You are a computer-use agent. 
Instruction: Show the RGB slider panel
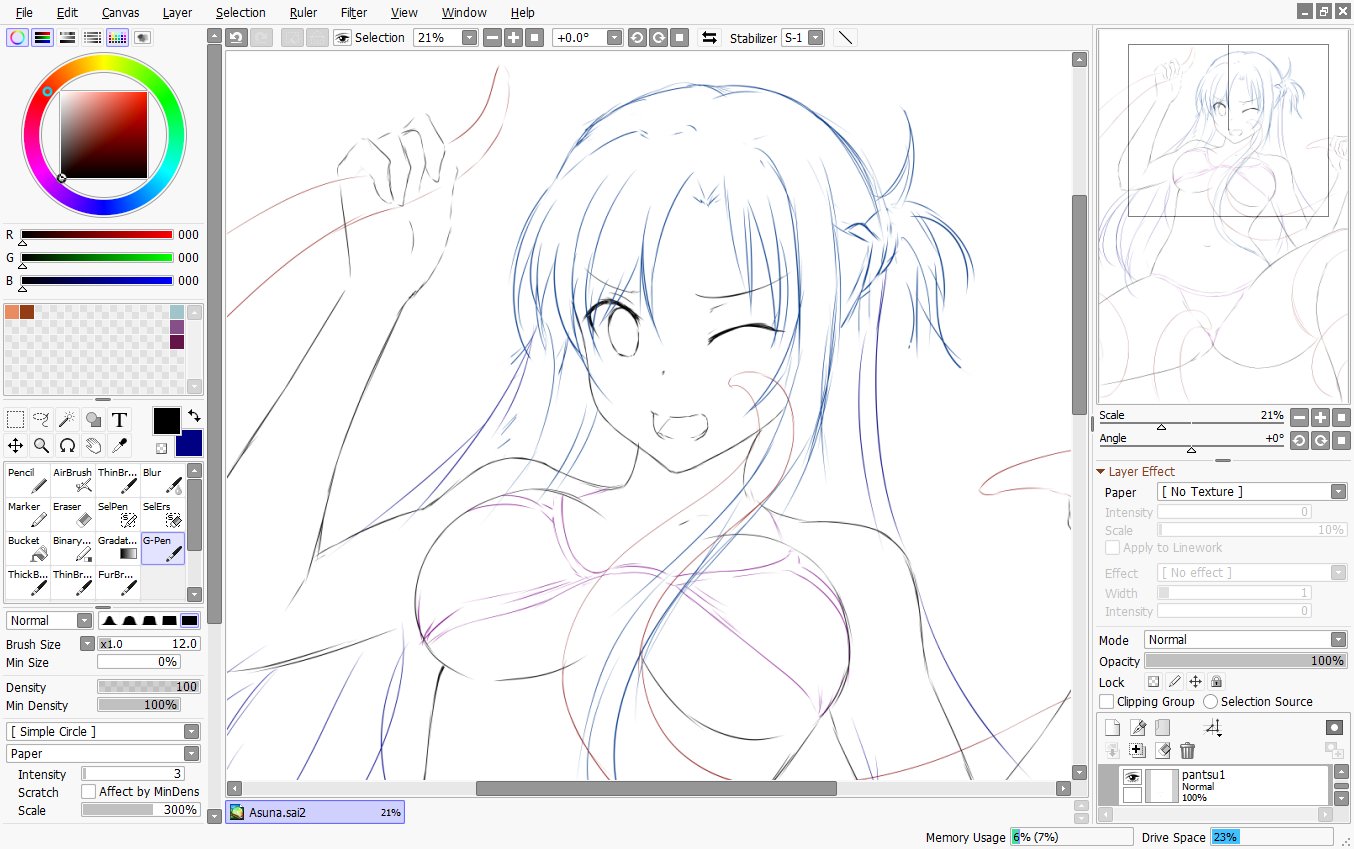42,37
